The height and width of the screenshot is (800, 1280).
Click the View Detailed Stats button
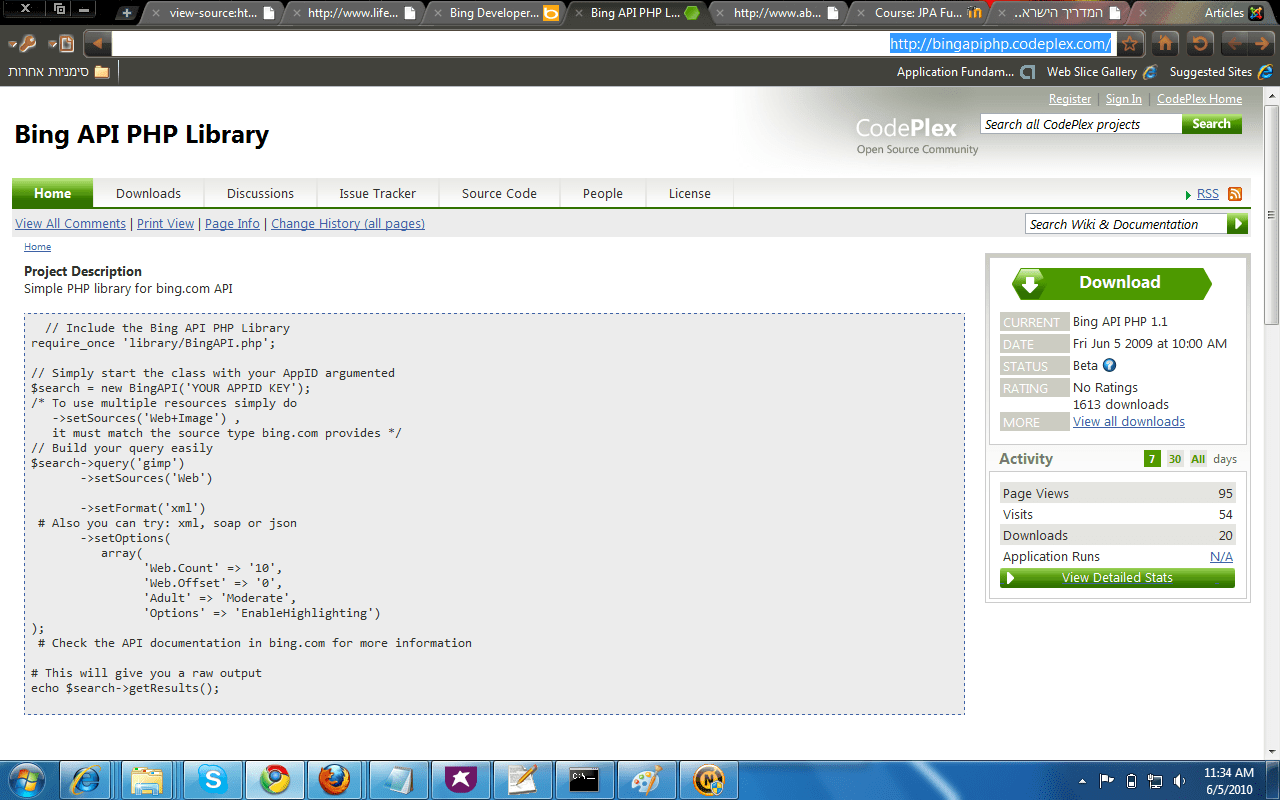click(x=1117, y=578)
